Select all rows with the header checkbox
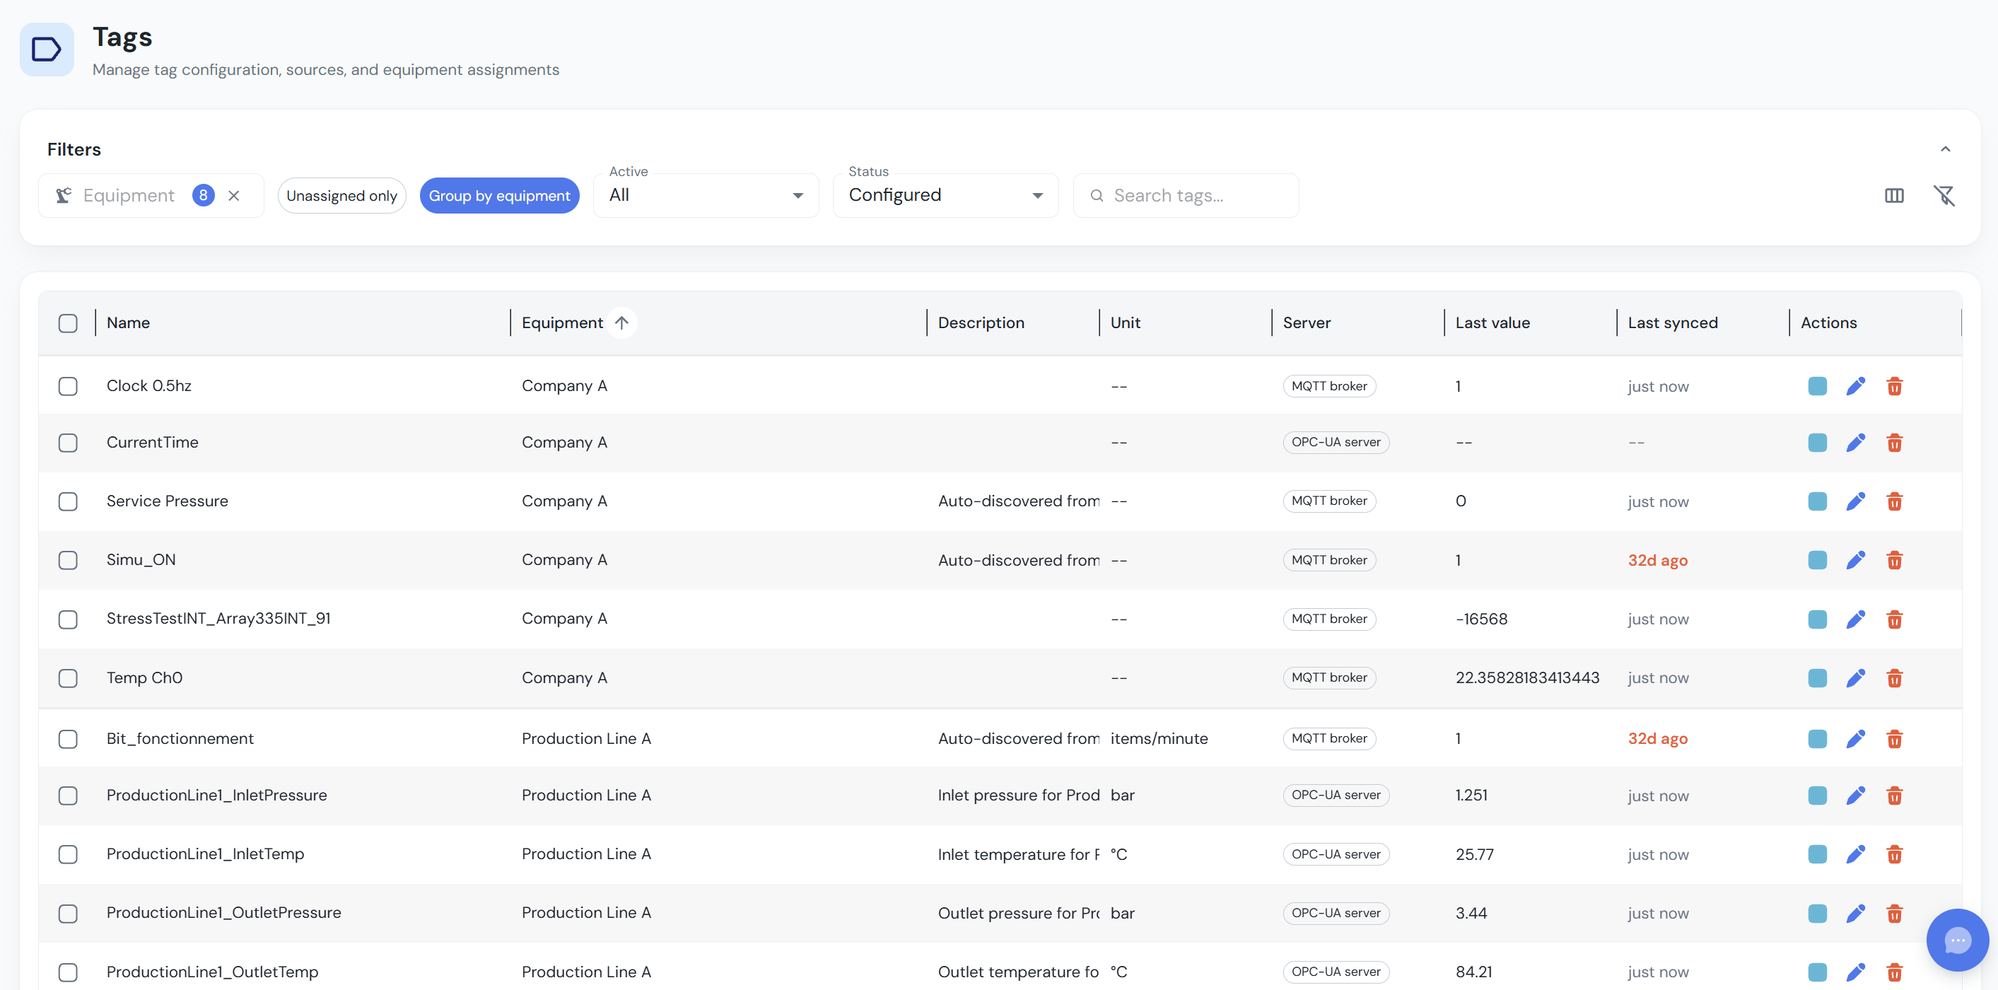Screen dimensions: 1998x990 pyautogui.click(x=68, y=323)
